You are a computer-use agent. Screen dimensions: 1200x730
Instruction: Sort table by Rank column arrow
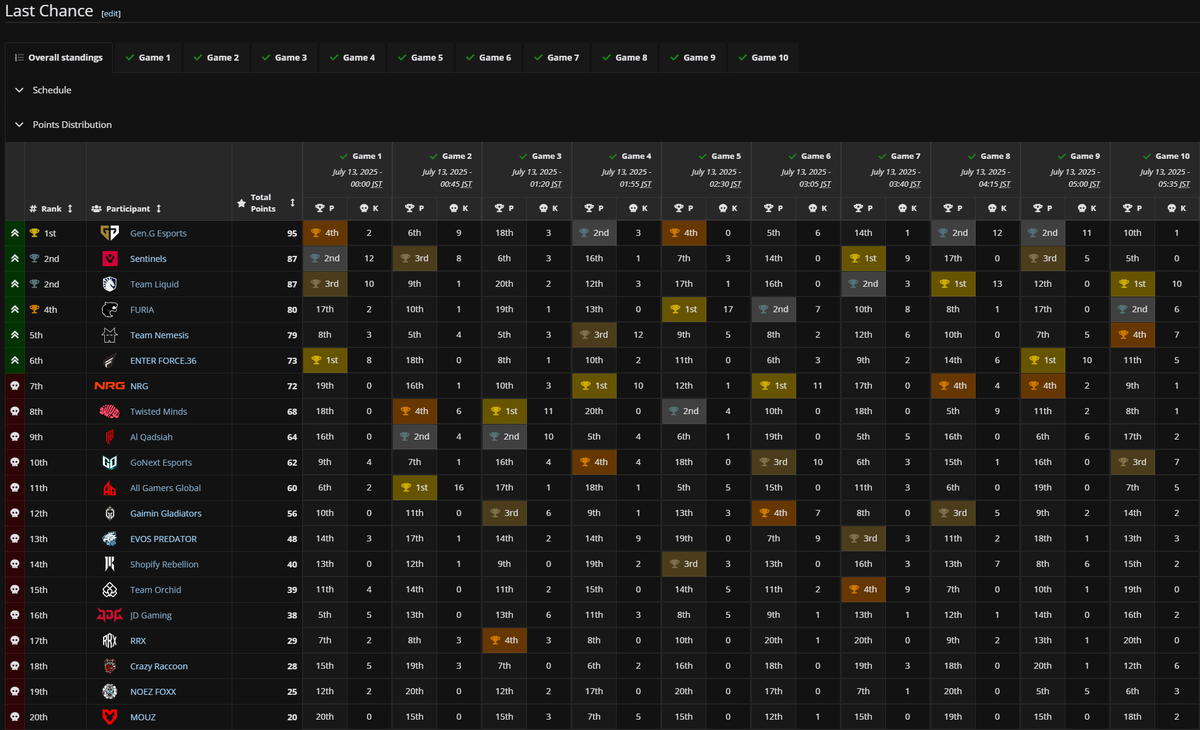pos(72,209)
